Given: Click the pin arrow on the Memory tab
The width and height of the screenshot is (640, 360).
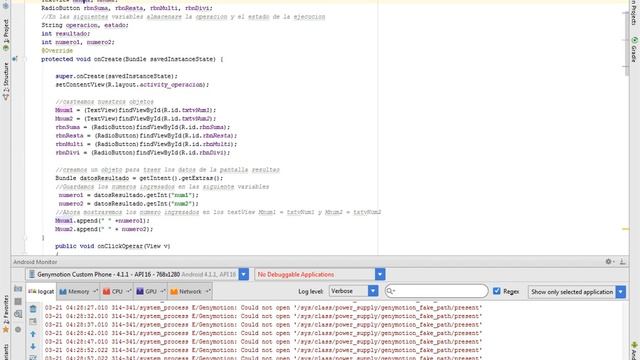Looking at the screenshot, I should pyautogui.click(x=95, y=291).
